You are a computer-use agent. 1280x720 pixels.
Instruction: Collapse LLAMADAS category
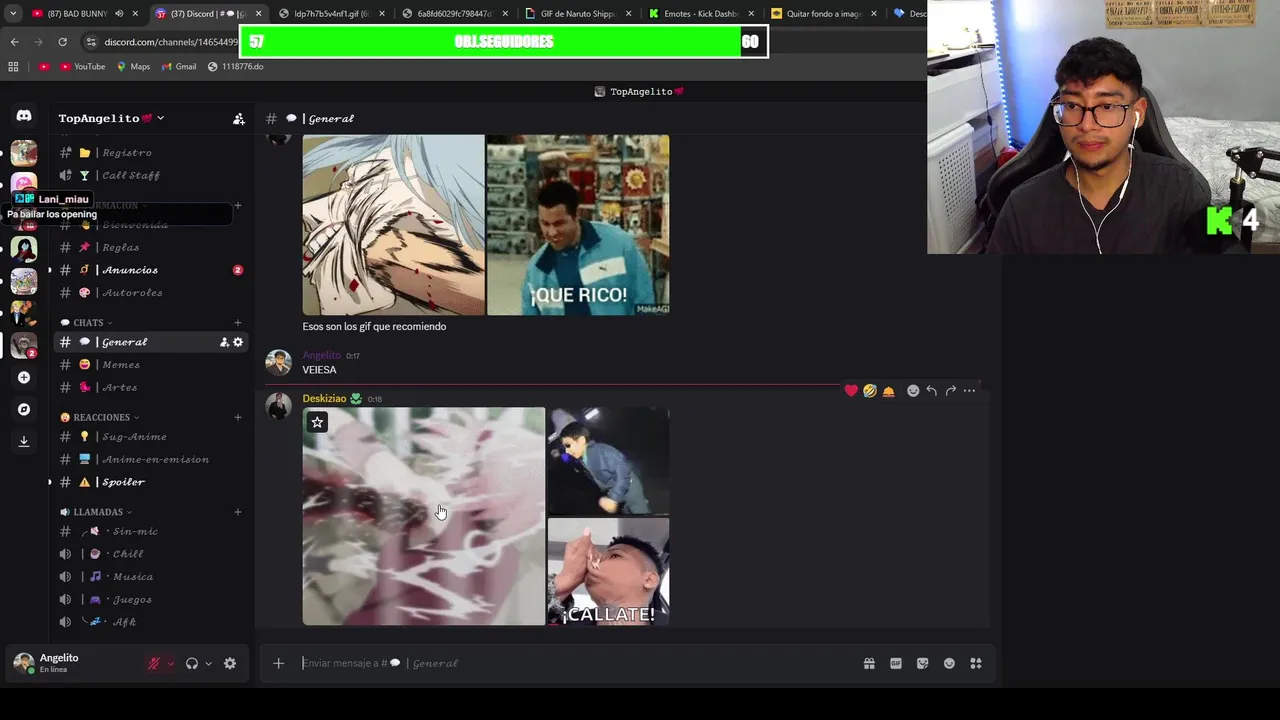(96, 512)
